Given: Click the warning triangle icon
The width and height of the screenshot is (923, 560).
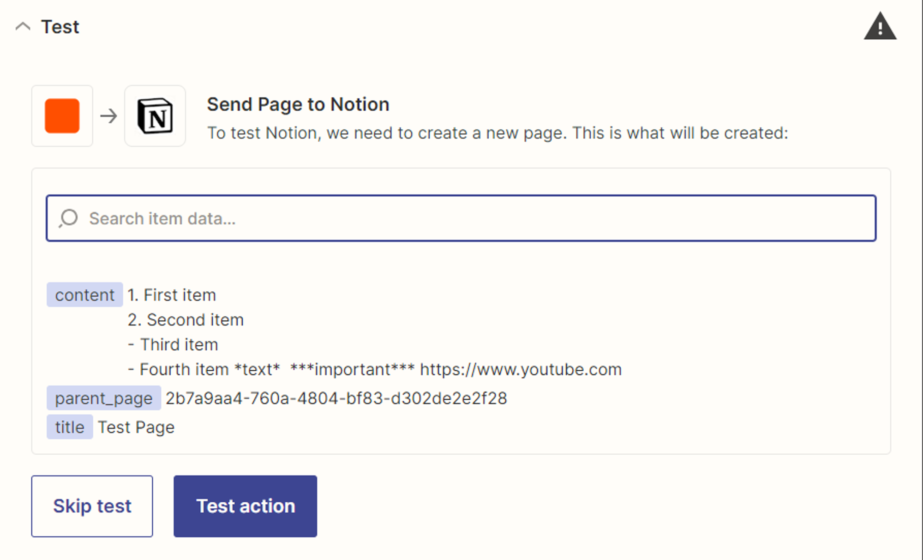Looking at the screenshot, I should click(880, 26).
